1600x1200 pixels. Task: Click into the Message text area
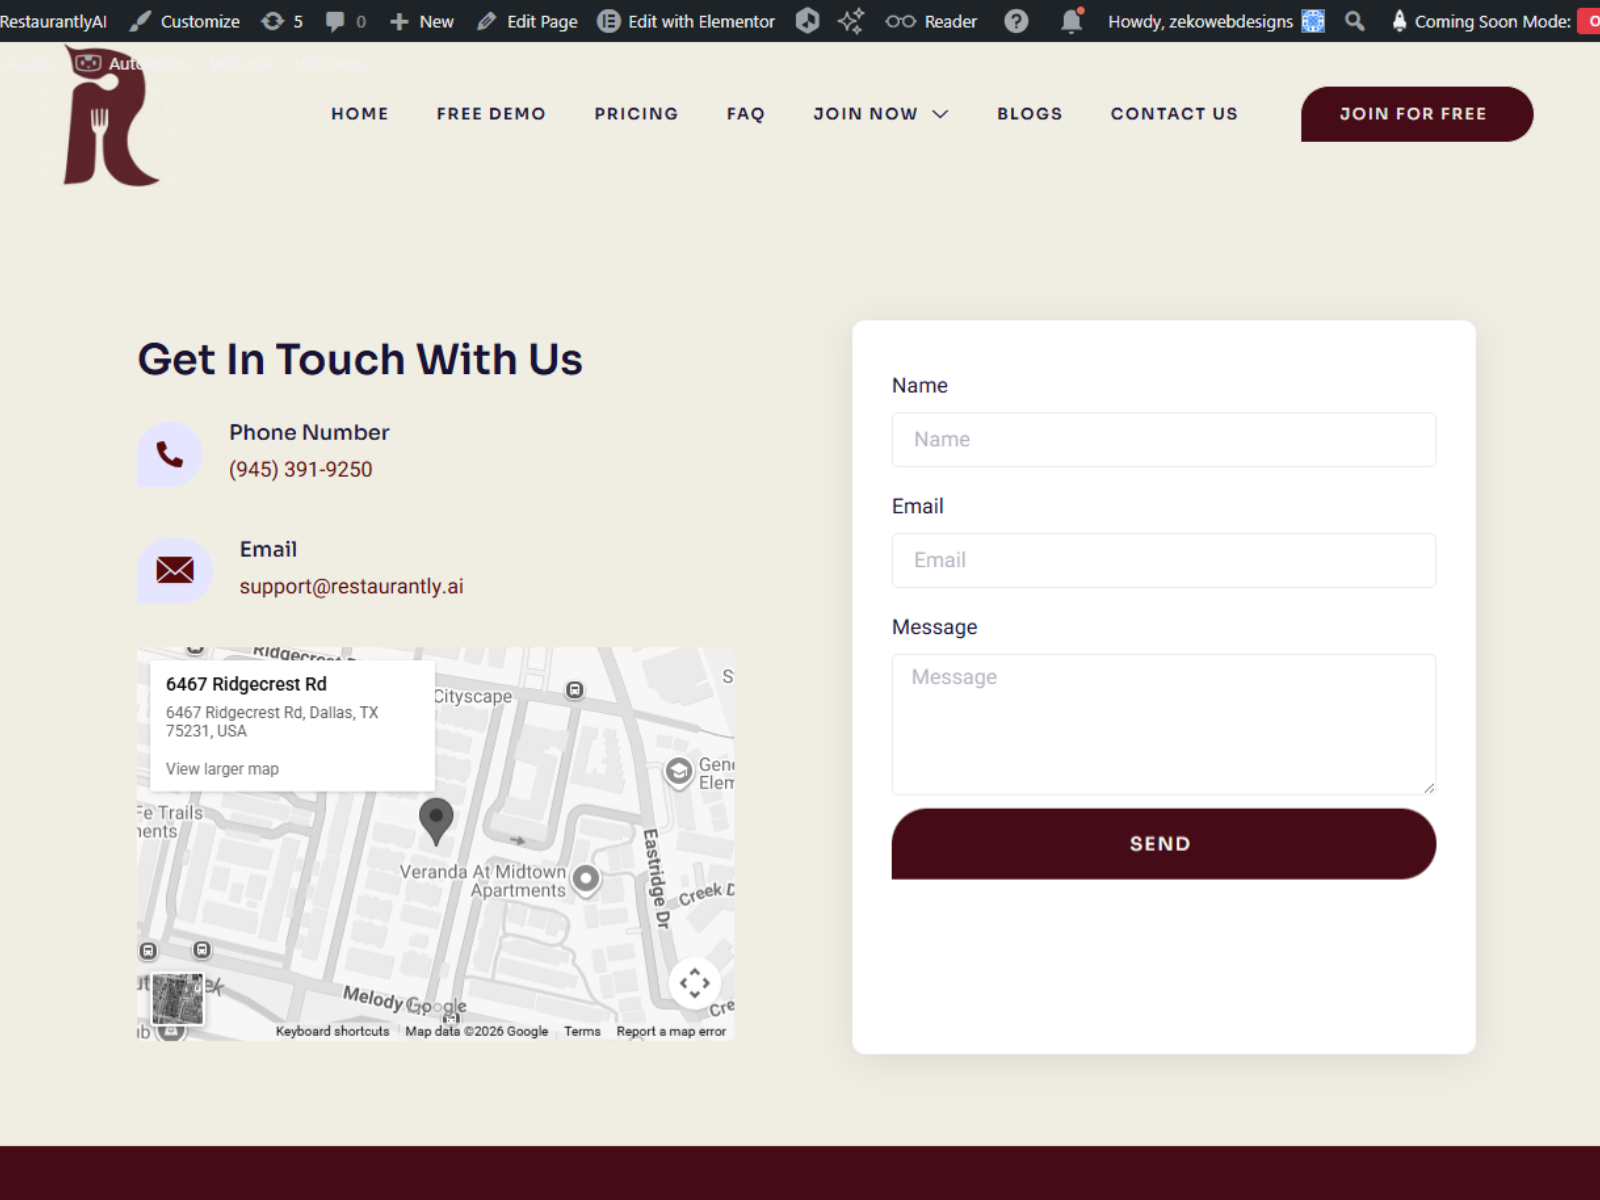coord(1163,724)
